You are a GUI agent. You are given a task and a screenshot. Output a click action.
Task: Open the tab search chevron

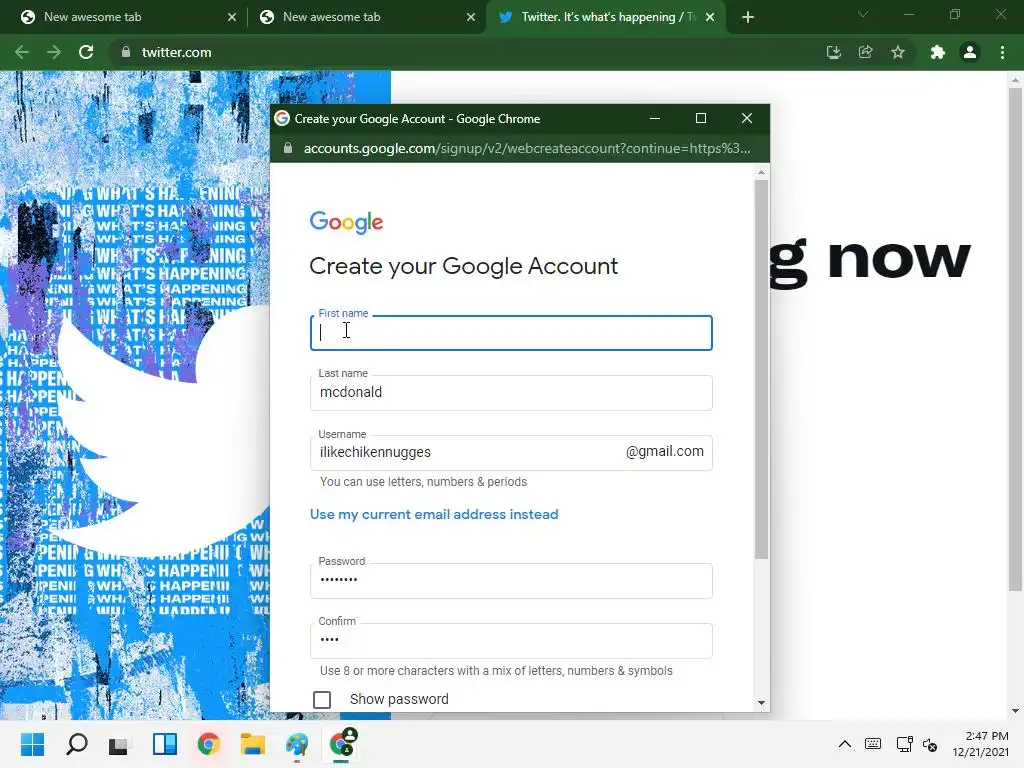863,14
